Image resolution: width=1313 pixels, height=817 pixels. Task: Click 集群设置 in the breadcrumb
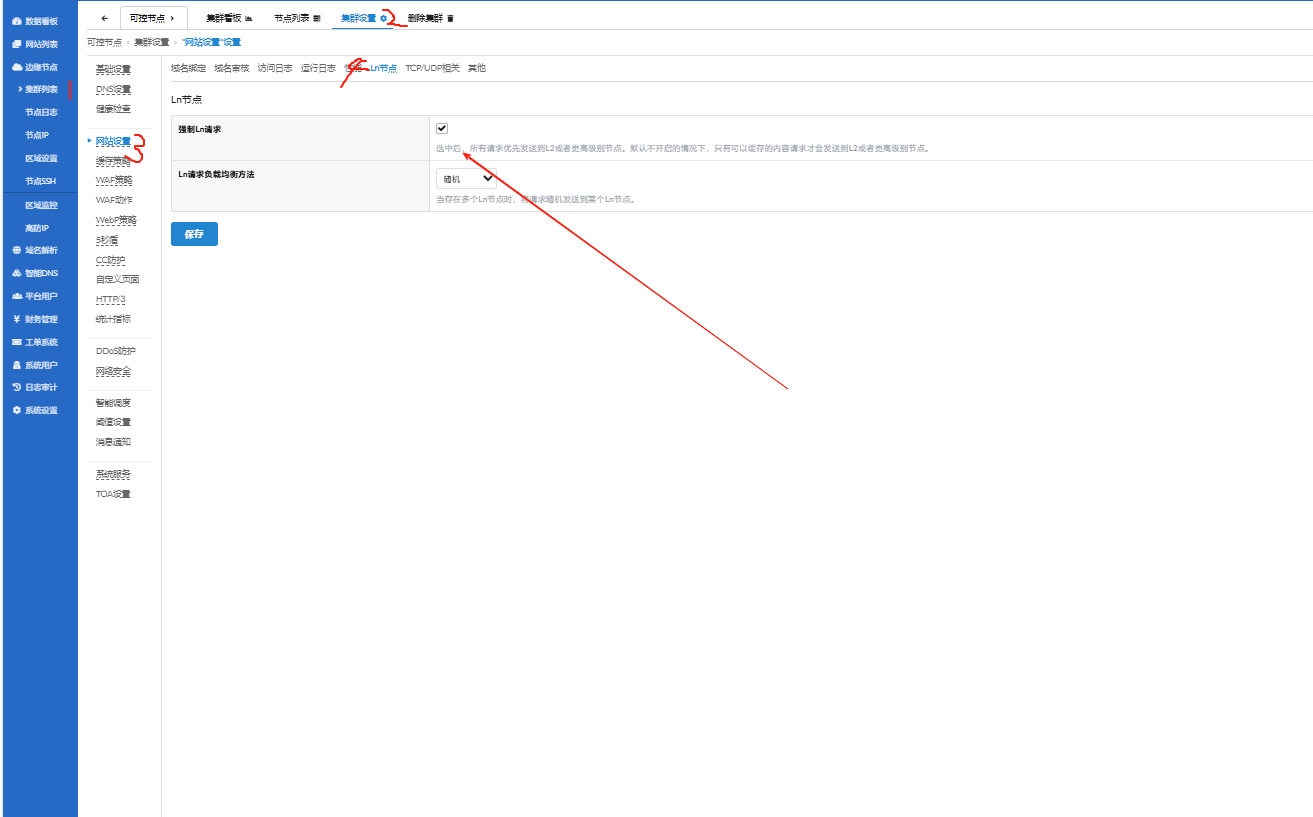tap(152, 42)
